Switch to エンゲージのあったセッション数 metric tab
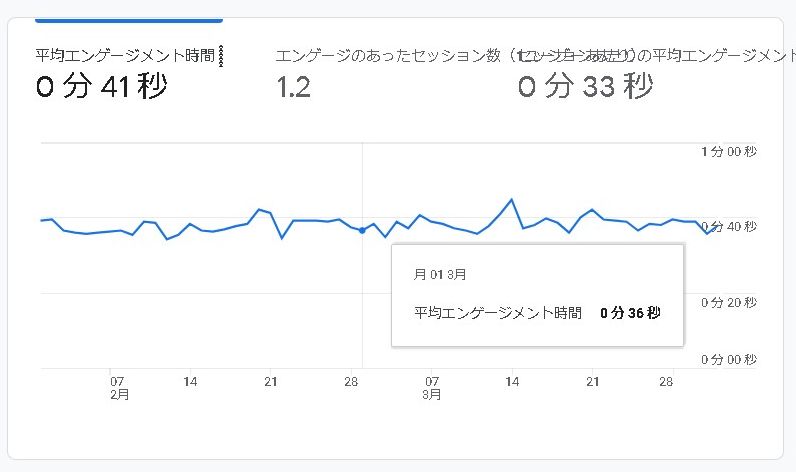Viewport: 796px width, 472px height. pos(388,55)
